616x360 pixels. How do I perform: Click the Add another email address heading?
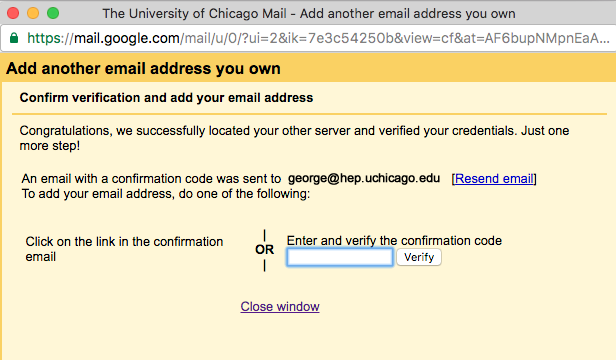[x=143, y=68]
